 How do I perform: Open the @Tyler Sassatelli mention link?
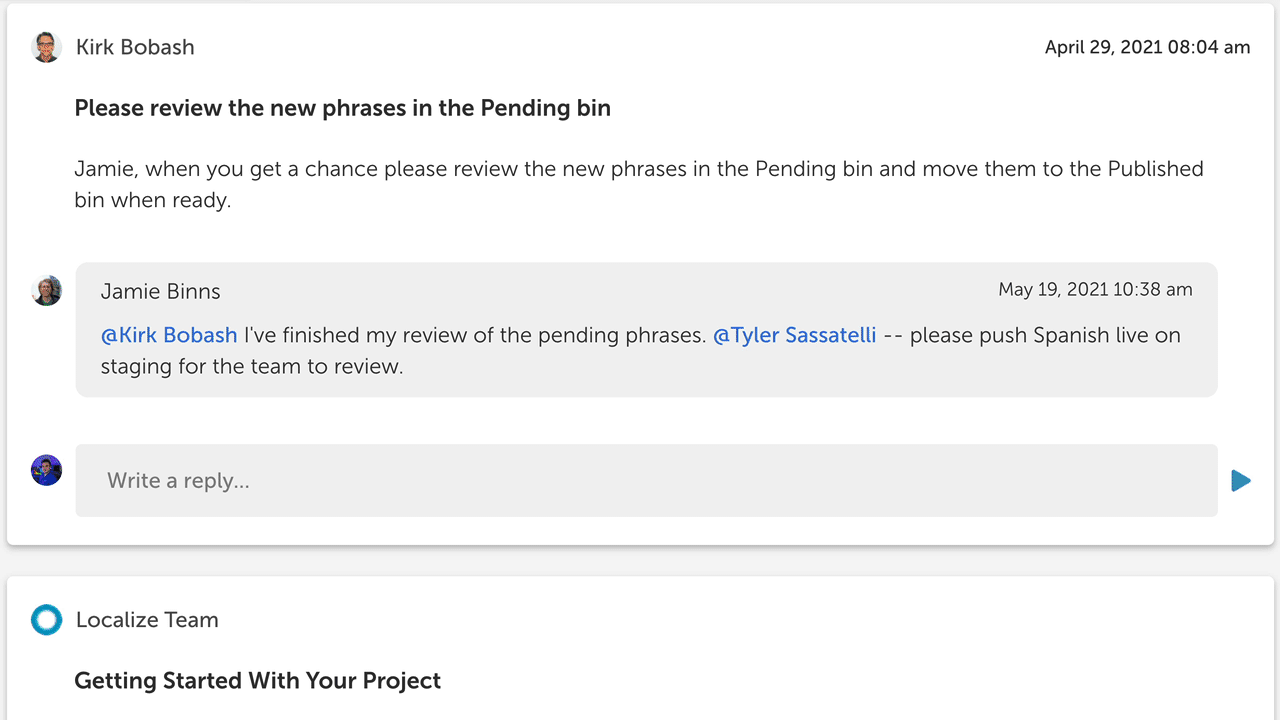click(x=794, y=335)
